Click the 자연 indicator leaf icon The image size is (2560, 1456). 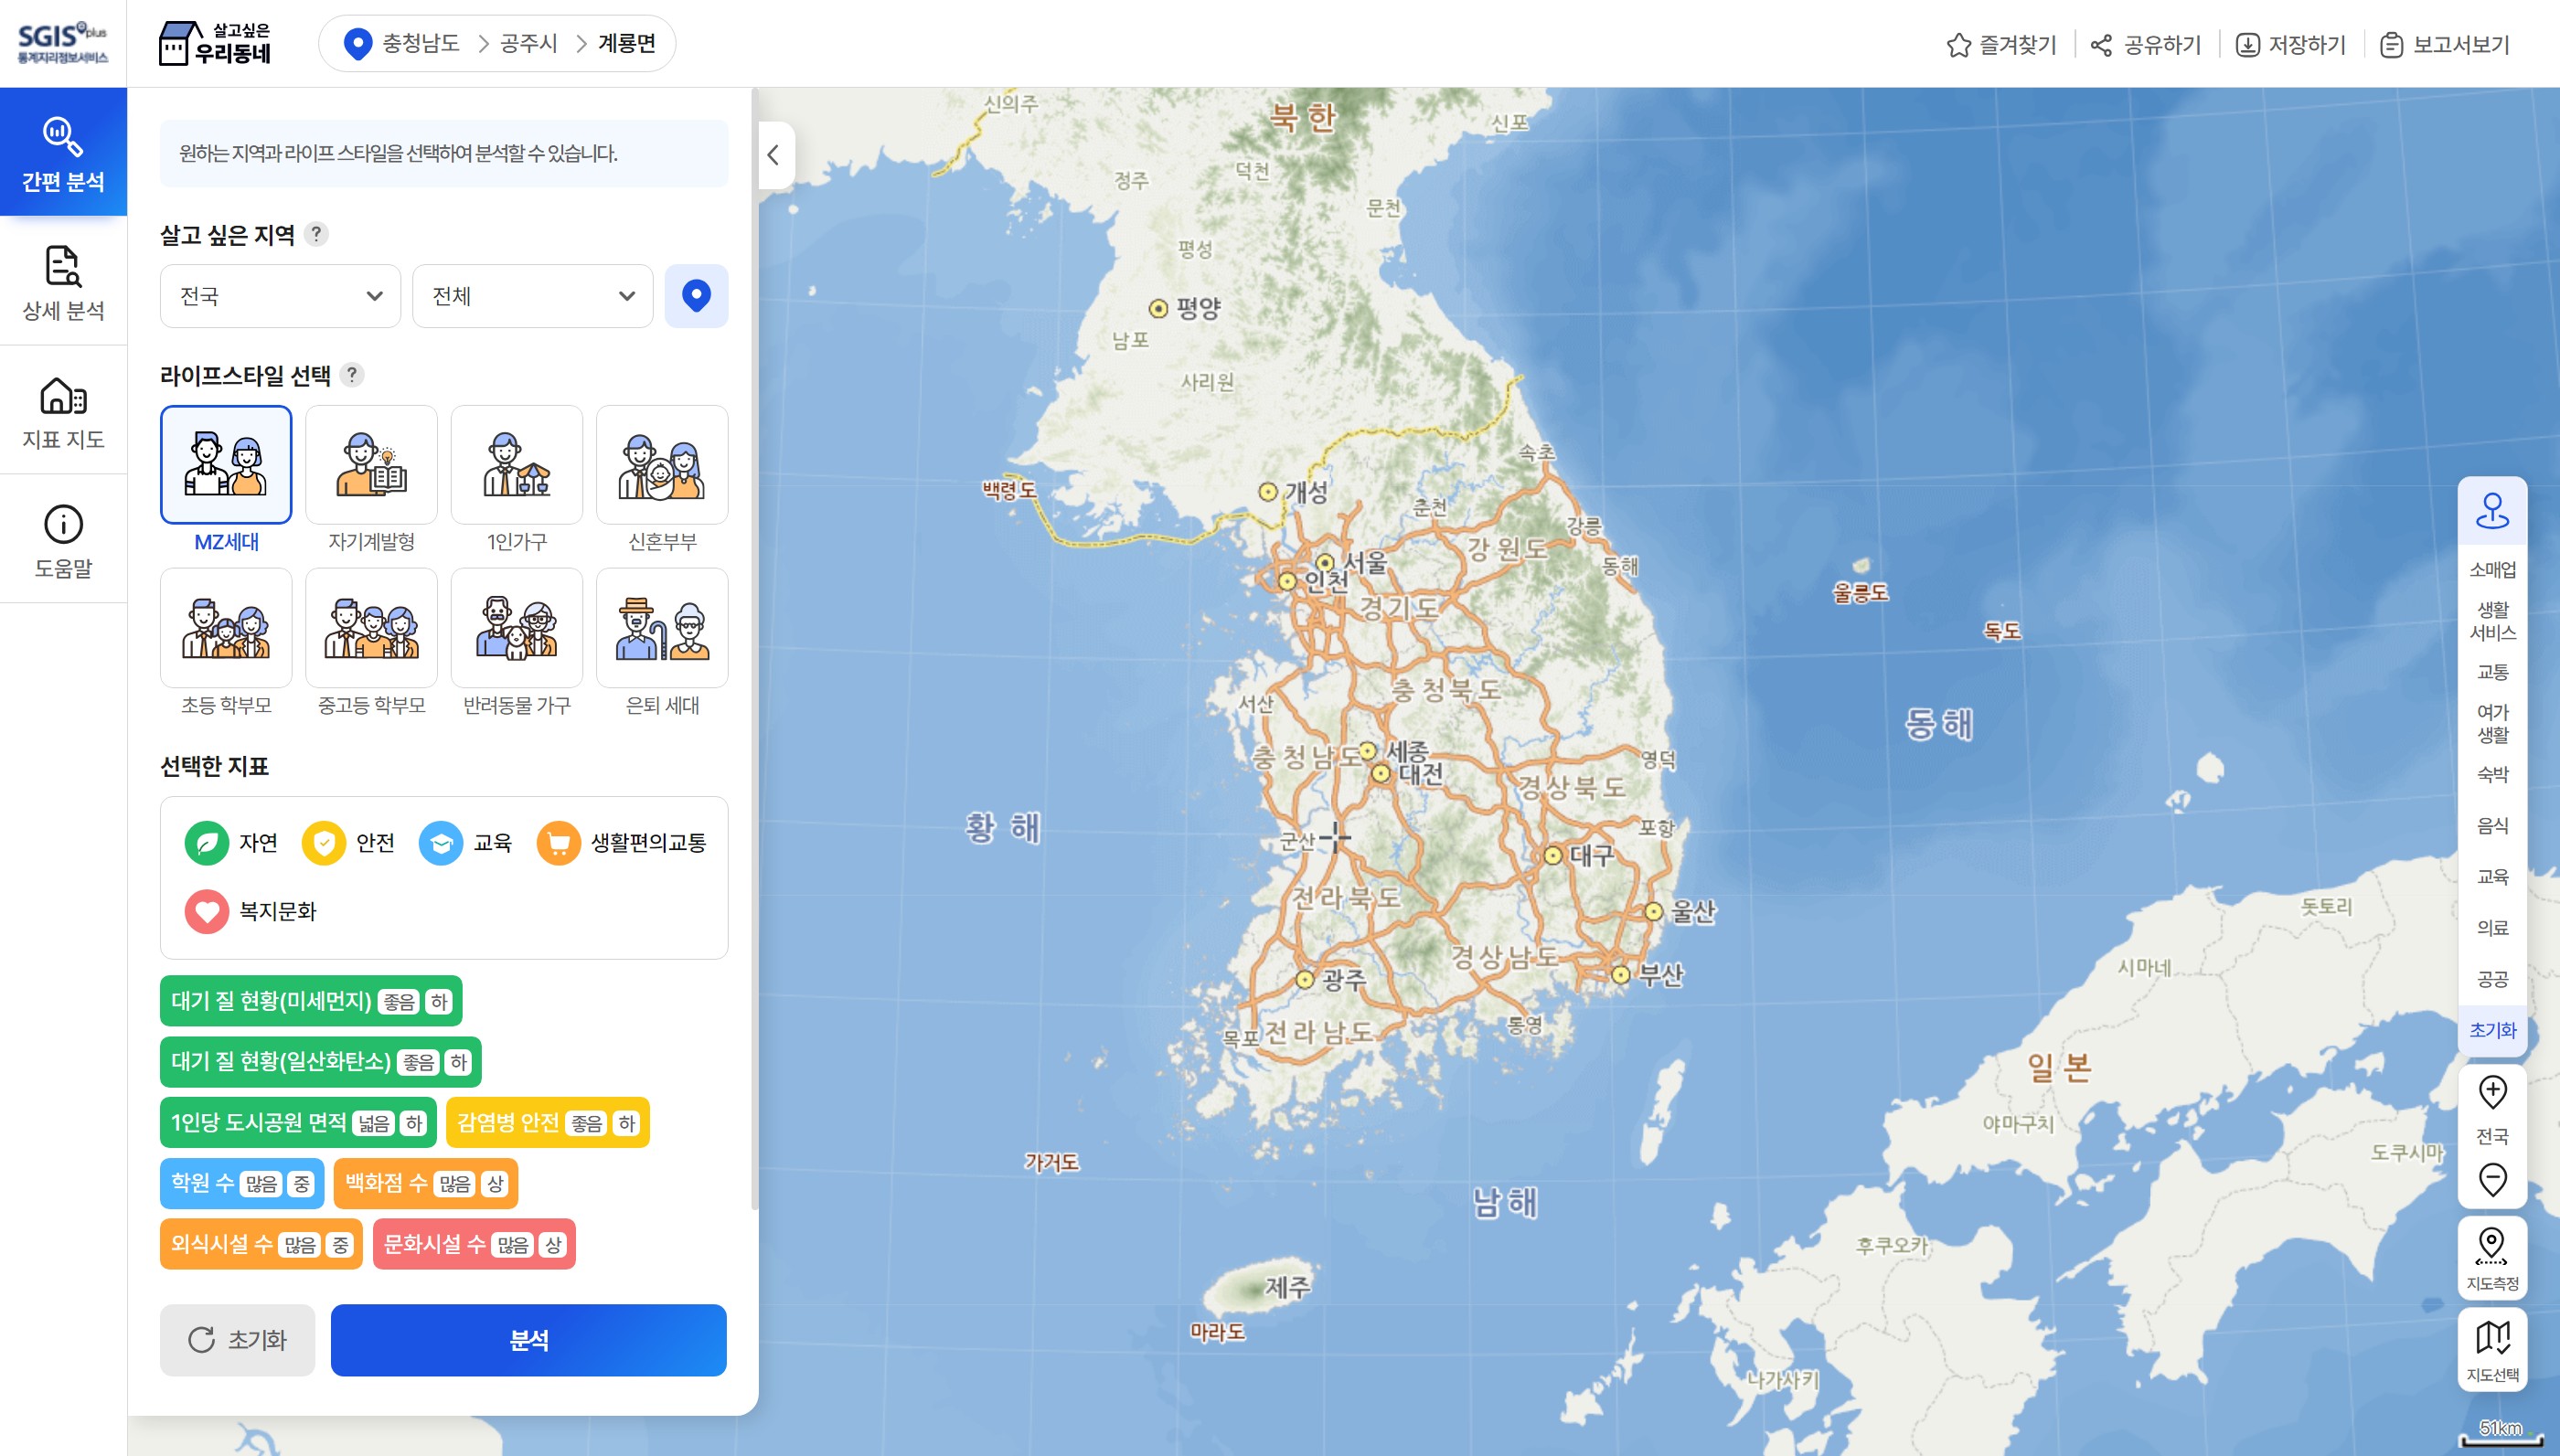(x=204, y=842)
